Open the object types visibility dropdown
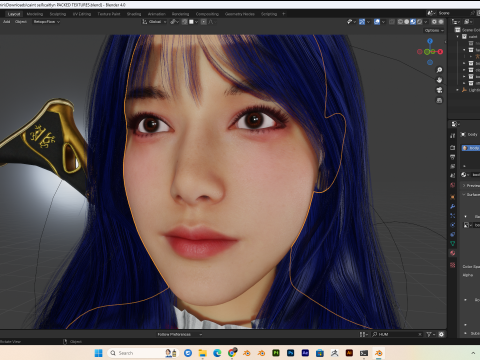The width and height of the screenshot is (480, 360). (351, 22)
